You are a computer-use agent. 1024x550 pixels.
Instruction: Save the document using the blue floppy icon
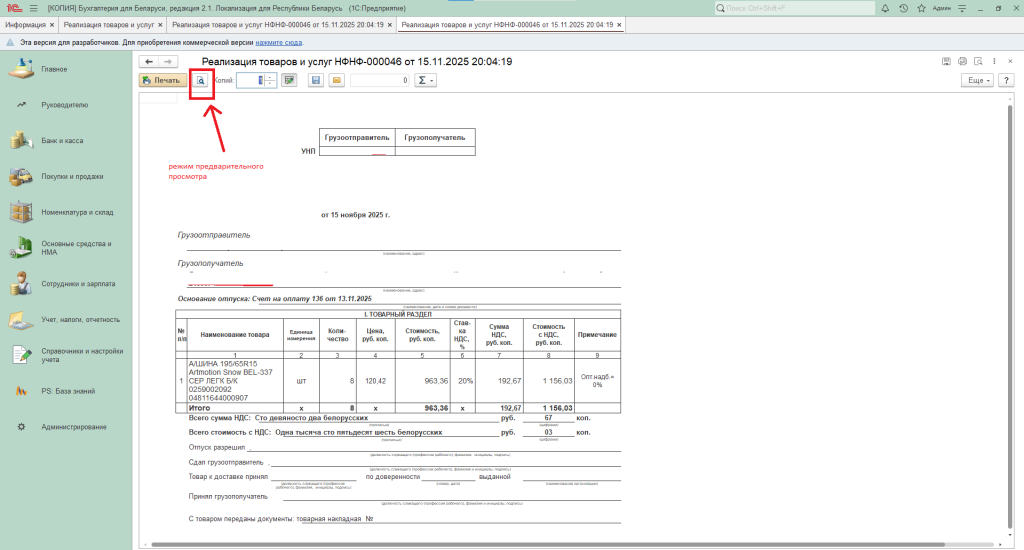pyautogui.click(x=315, y=80)
